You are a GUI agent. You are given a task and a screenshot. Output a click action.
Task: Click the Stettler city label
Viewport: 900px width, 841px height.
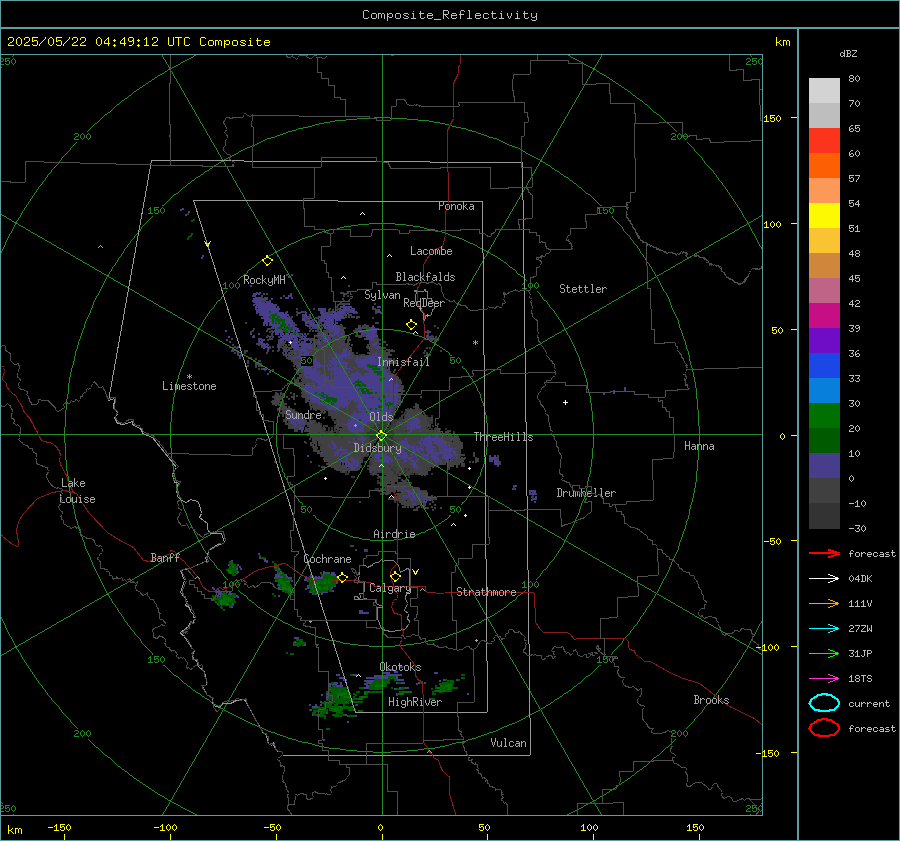point(583,289)
